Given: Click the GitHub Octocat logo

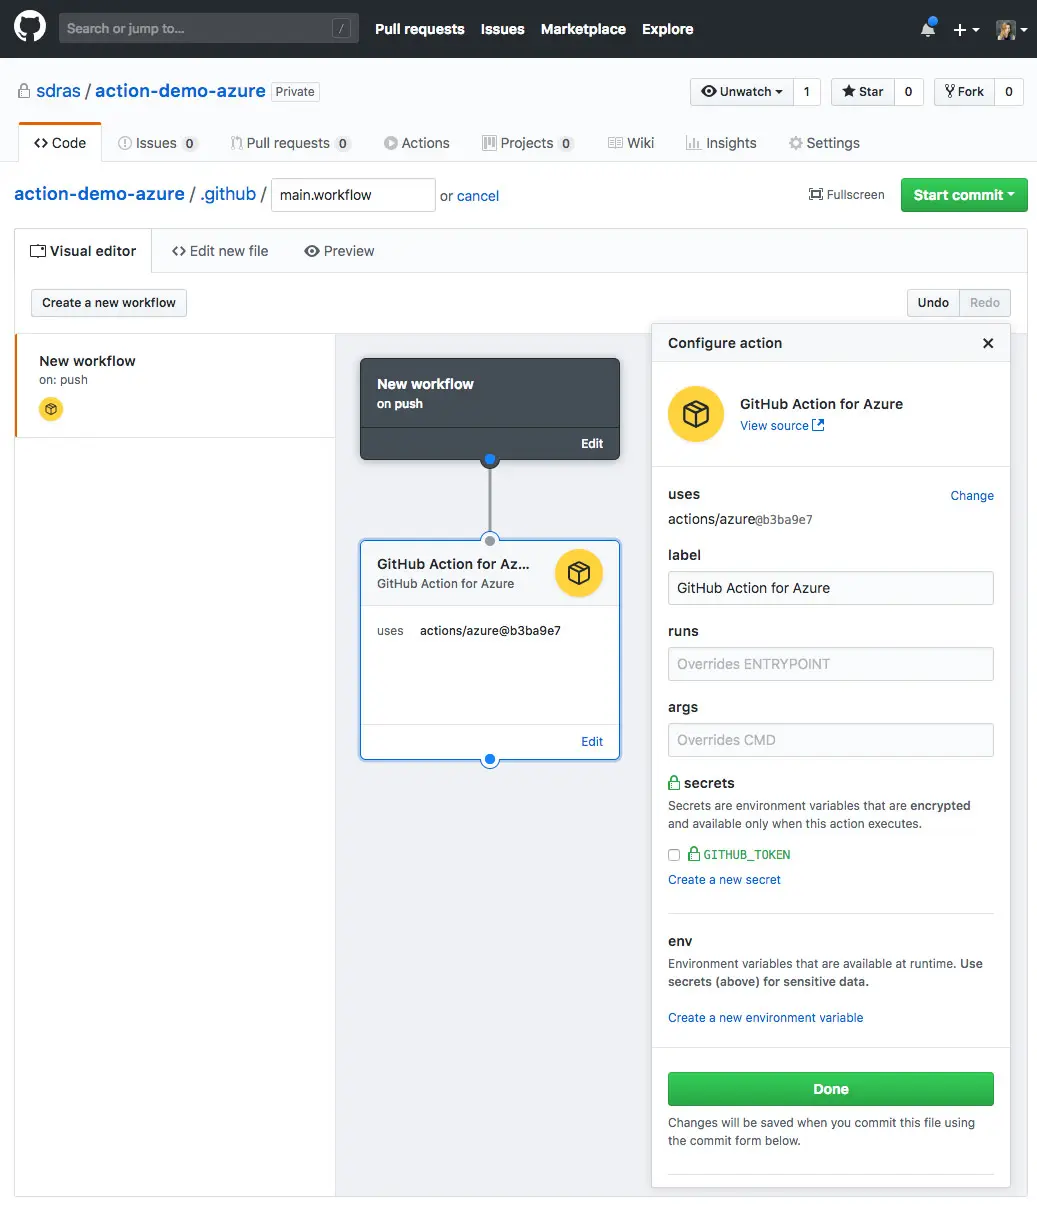Looking at the screenshot, I should tap(30, 27).
